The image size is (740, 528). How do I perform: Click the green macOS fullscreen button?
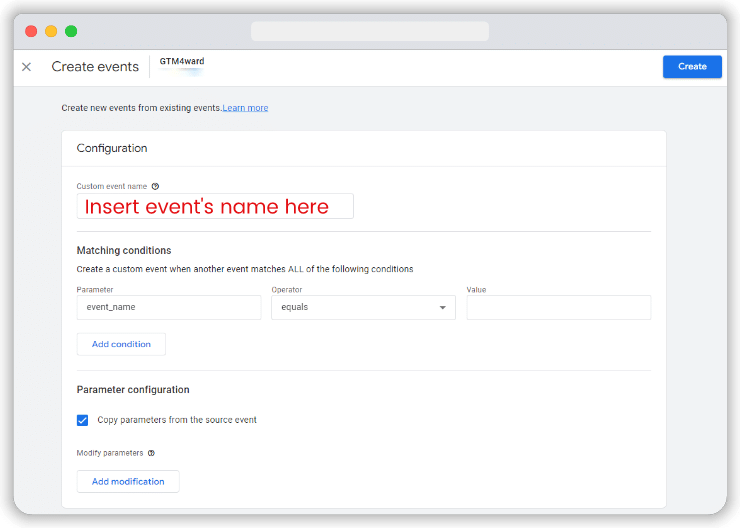tap(71, 31)
